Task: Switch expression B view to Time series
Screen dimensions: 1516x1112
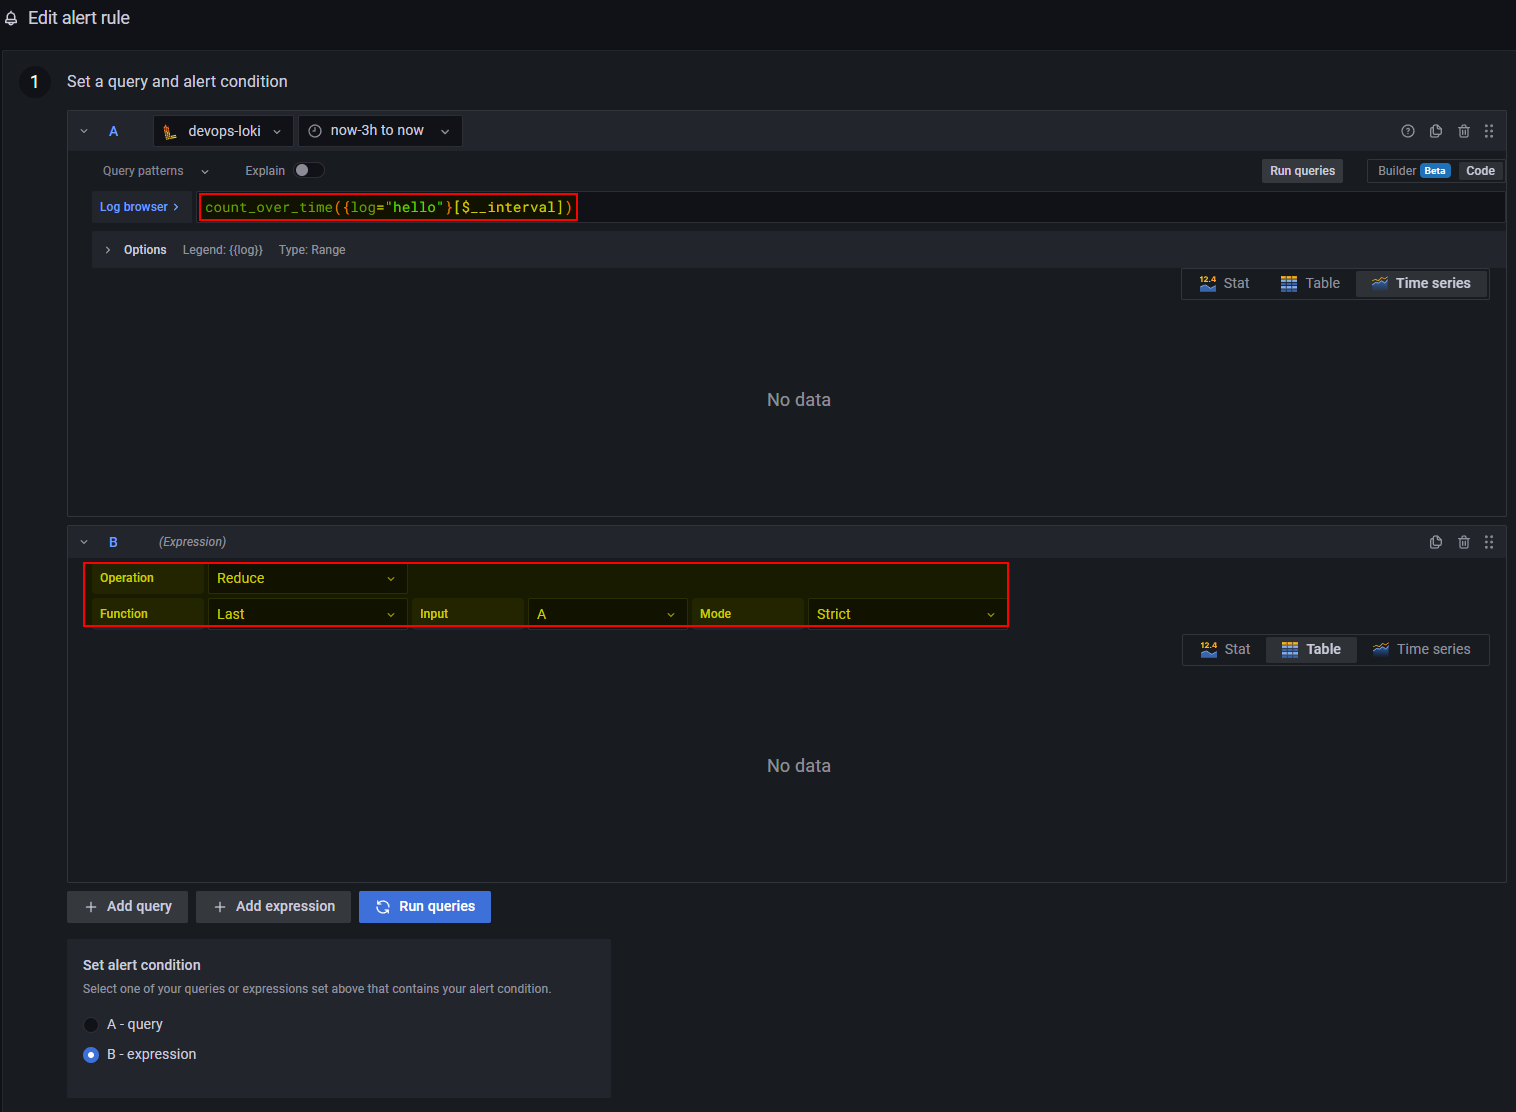Action: pos(1421,649)
